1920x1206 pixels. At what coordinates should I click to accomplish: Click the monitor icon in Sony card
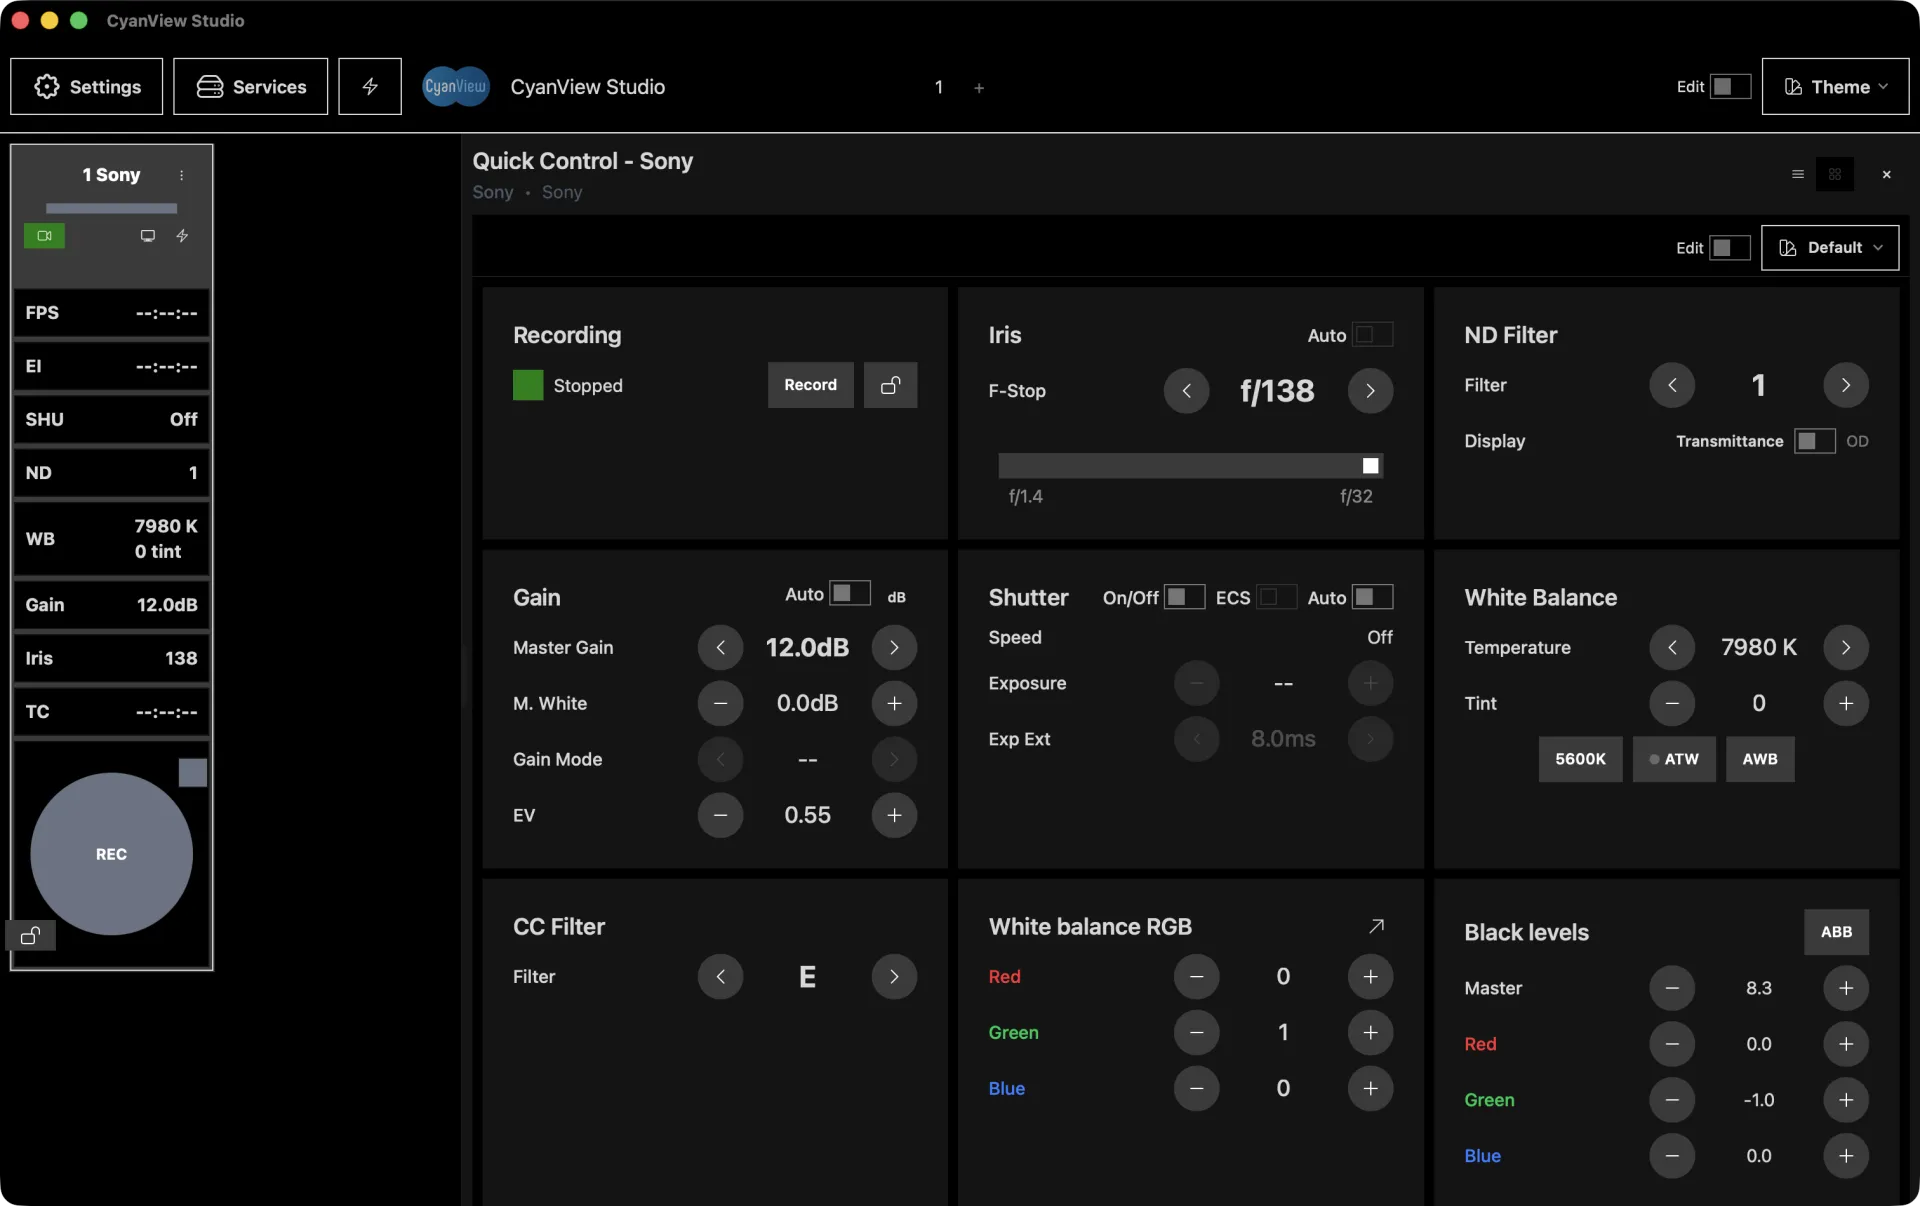tap(148, 236)
